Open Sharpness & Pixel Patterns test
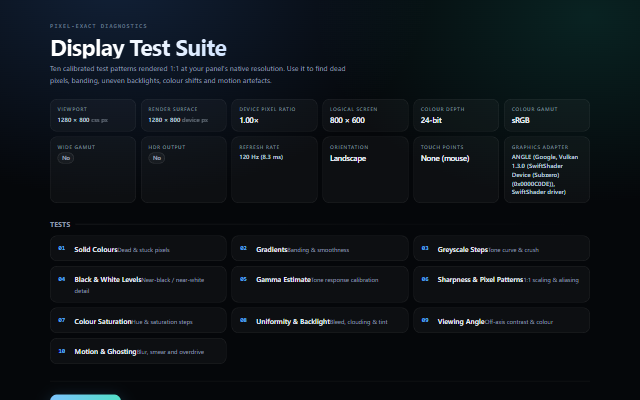 click(x=501, y=284)
